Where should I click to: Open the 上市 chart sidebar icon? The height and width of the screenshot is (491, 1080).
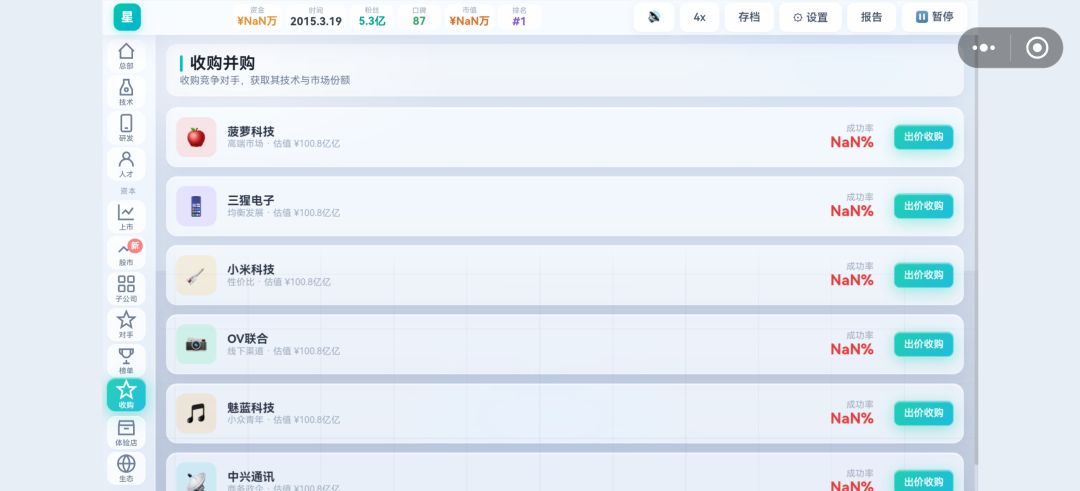pos(126,217)
